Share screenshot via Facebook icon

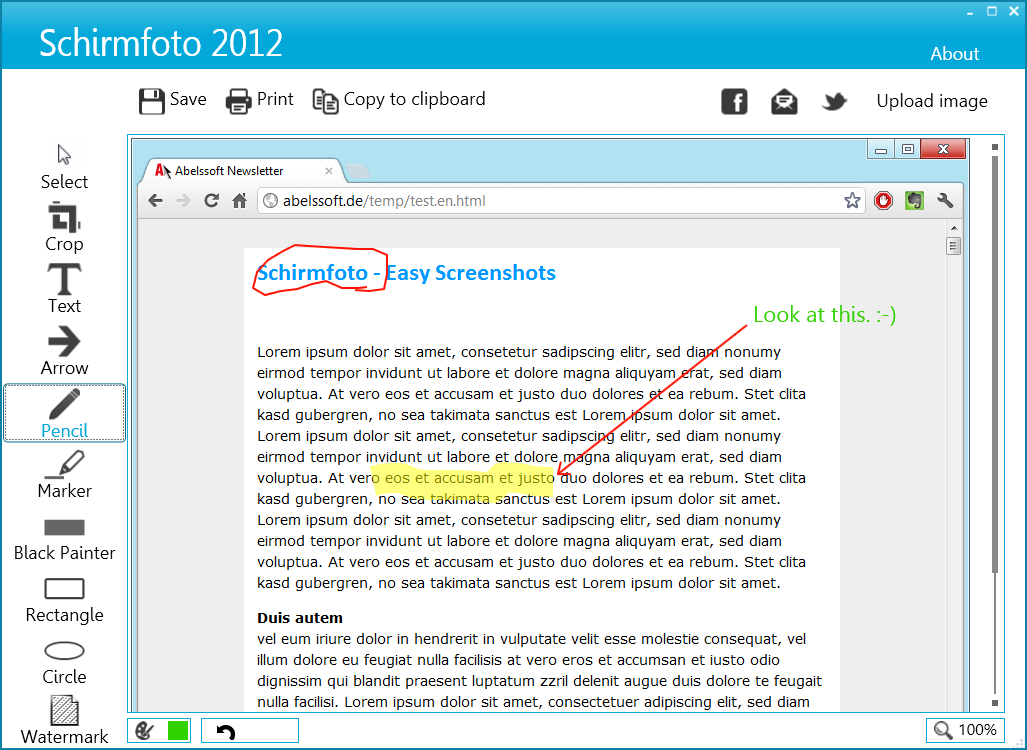tap(734, 102)
